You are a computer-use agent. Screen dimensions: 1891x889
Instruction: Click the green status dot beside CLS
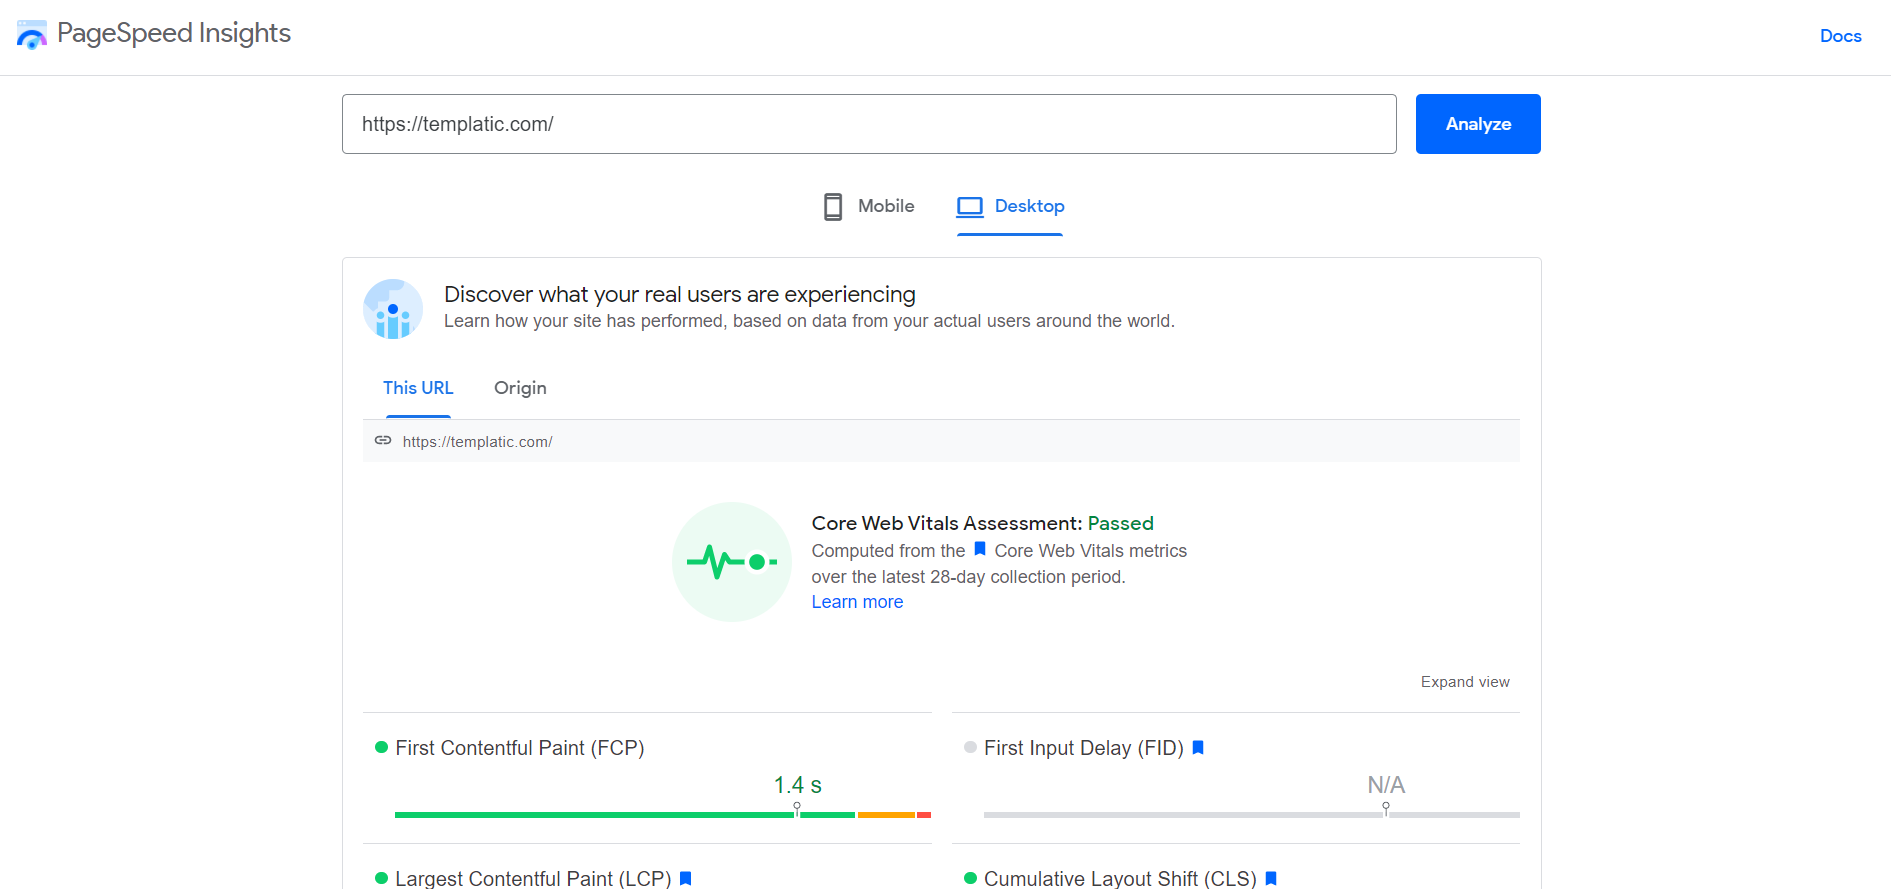(970, 878)
